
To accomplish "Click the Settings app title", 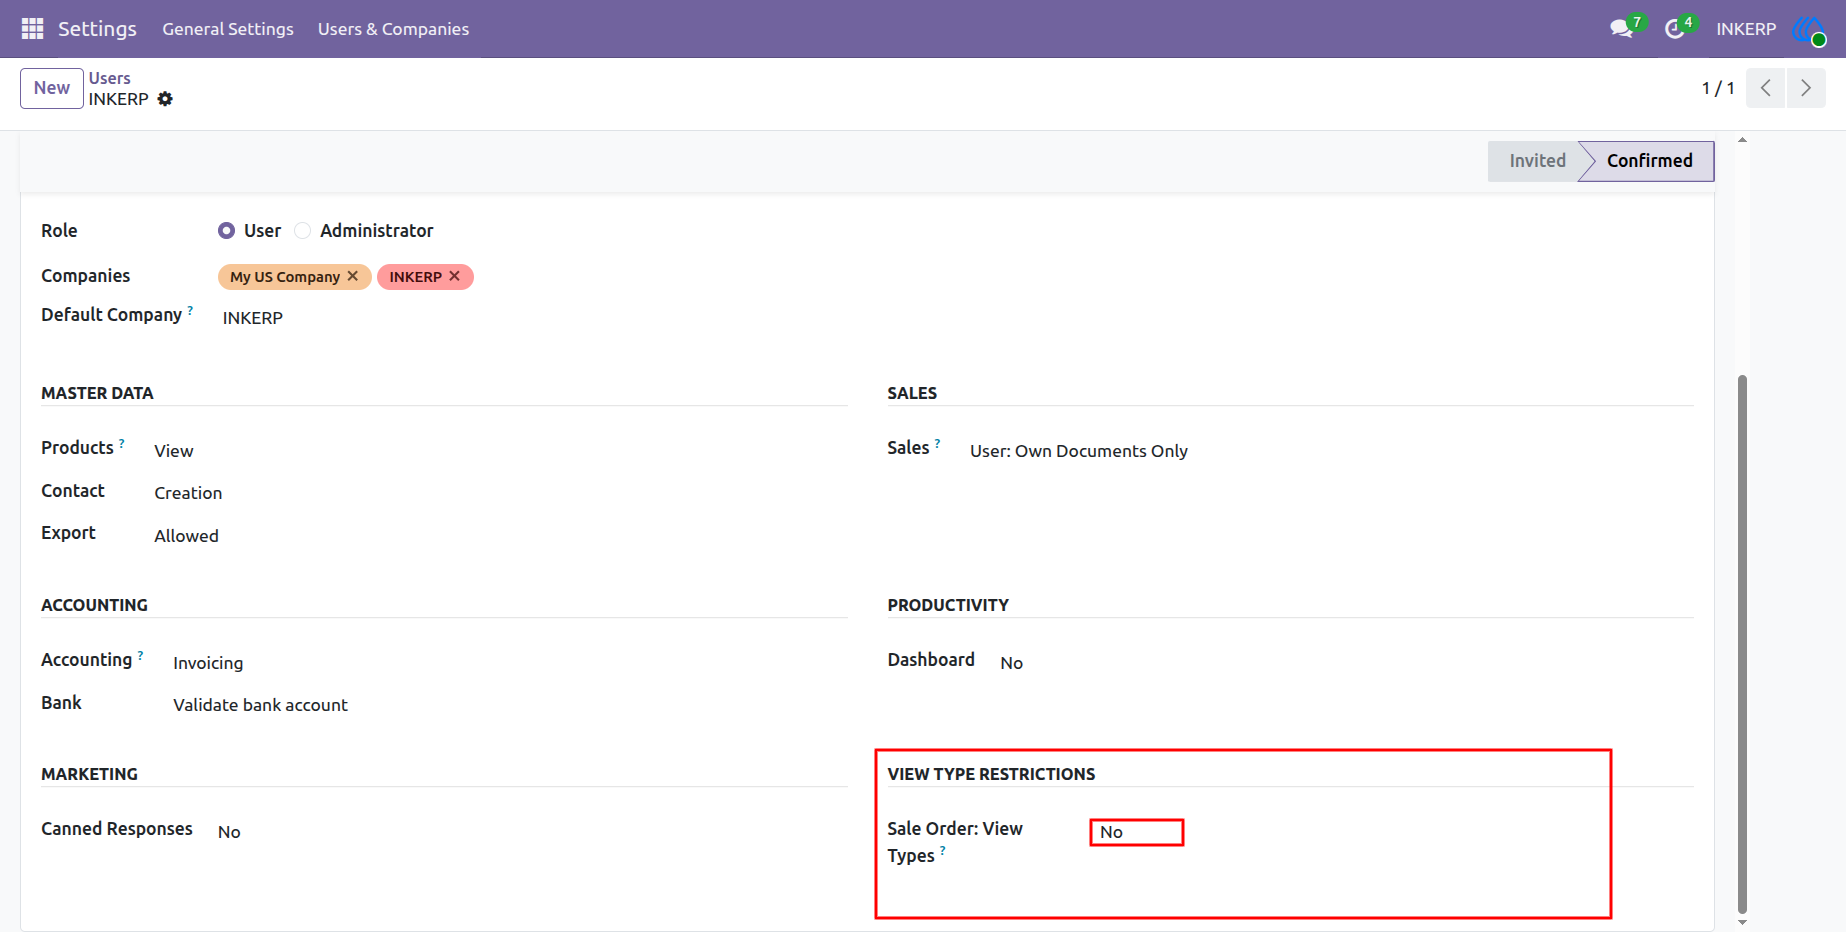I will click(x=97, y=29).
